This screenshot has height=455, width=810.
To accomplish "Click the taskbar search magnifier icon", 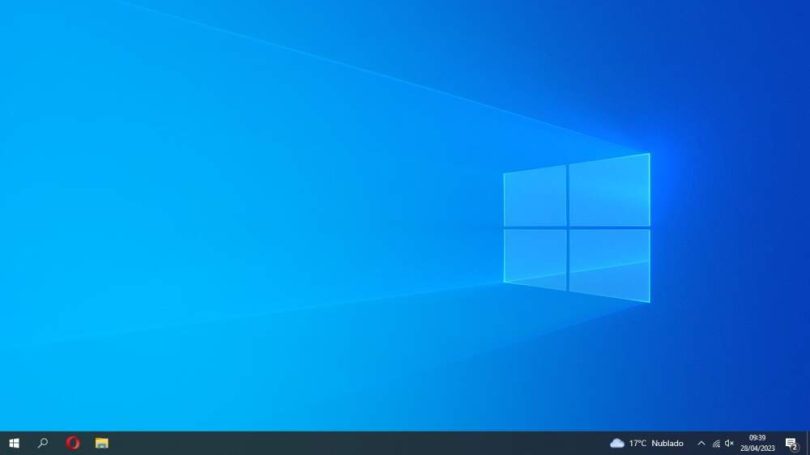I will 43,443.
